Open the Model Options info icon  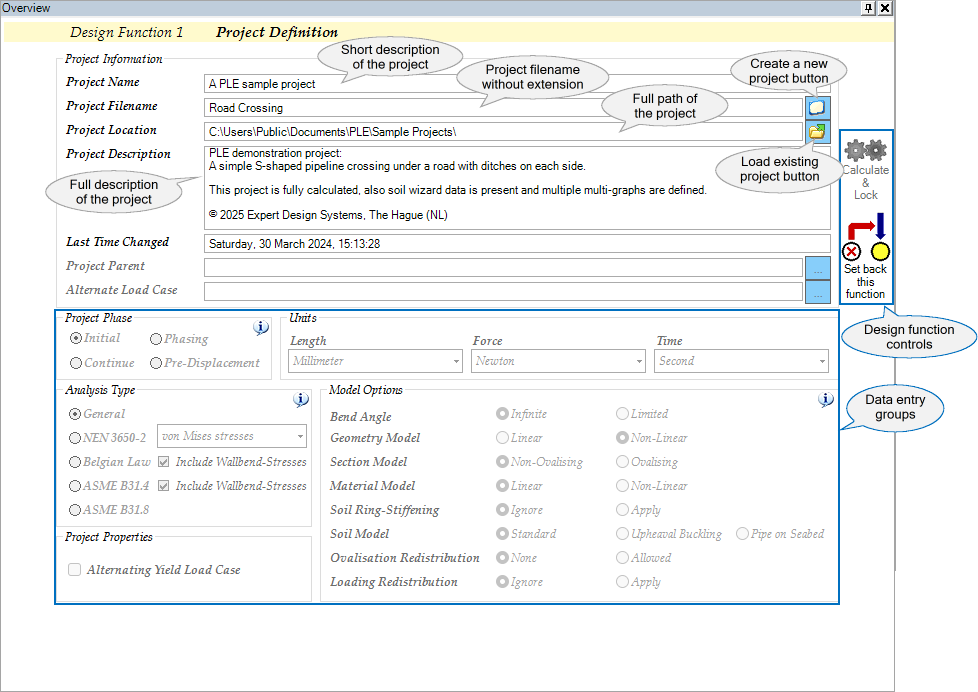click(825, 399)
